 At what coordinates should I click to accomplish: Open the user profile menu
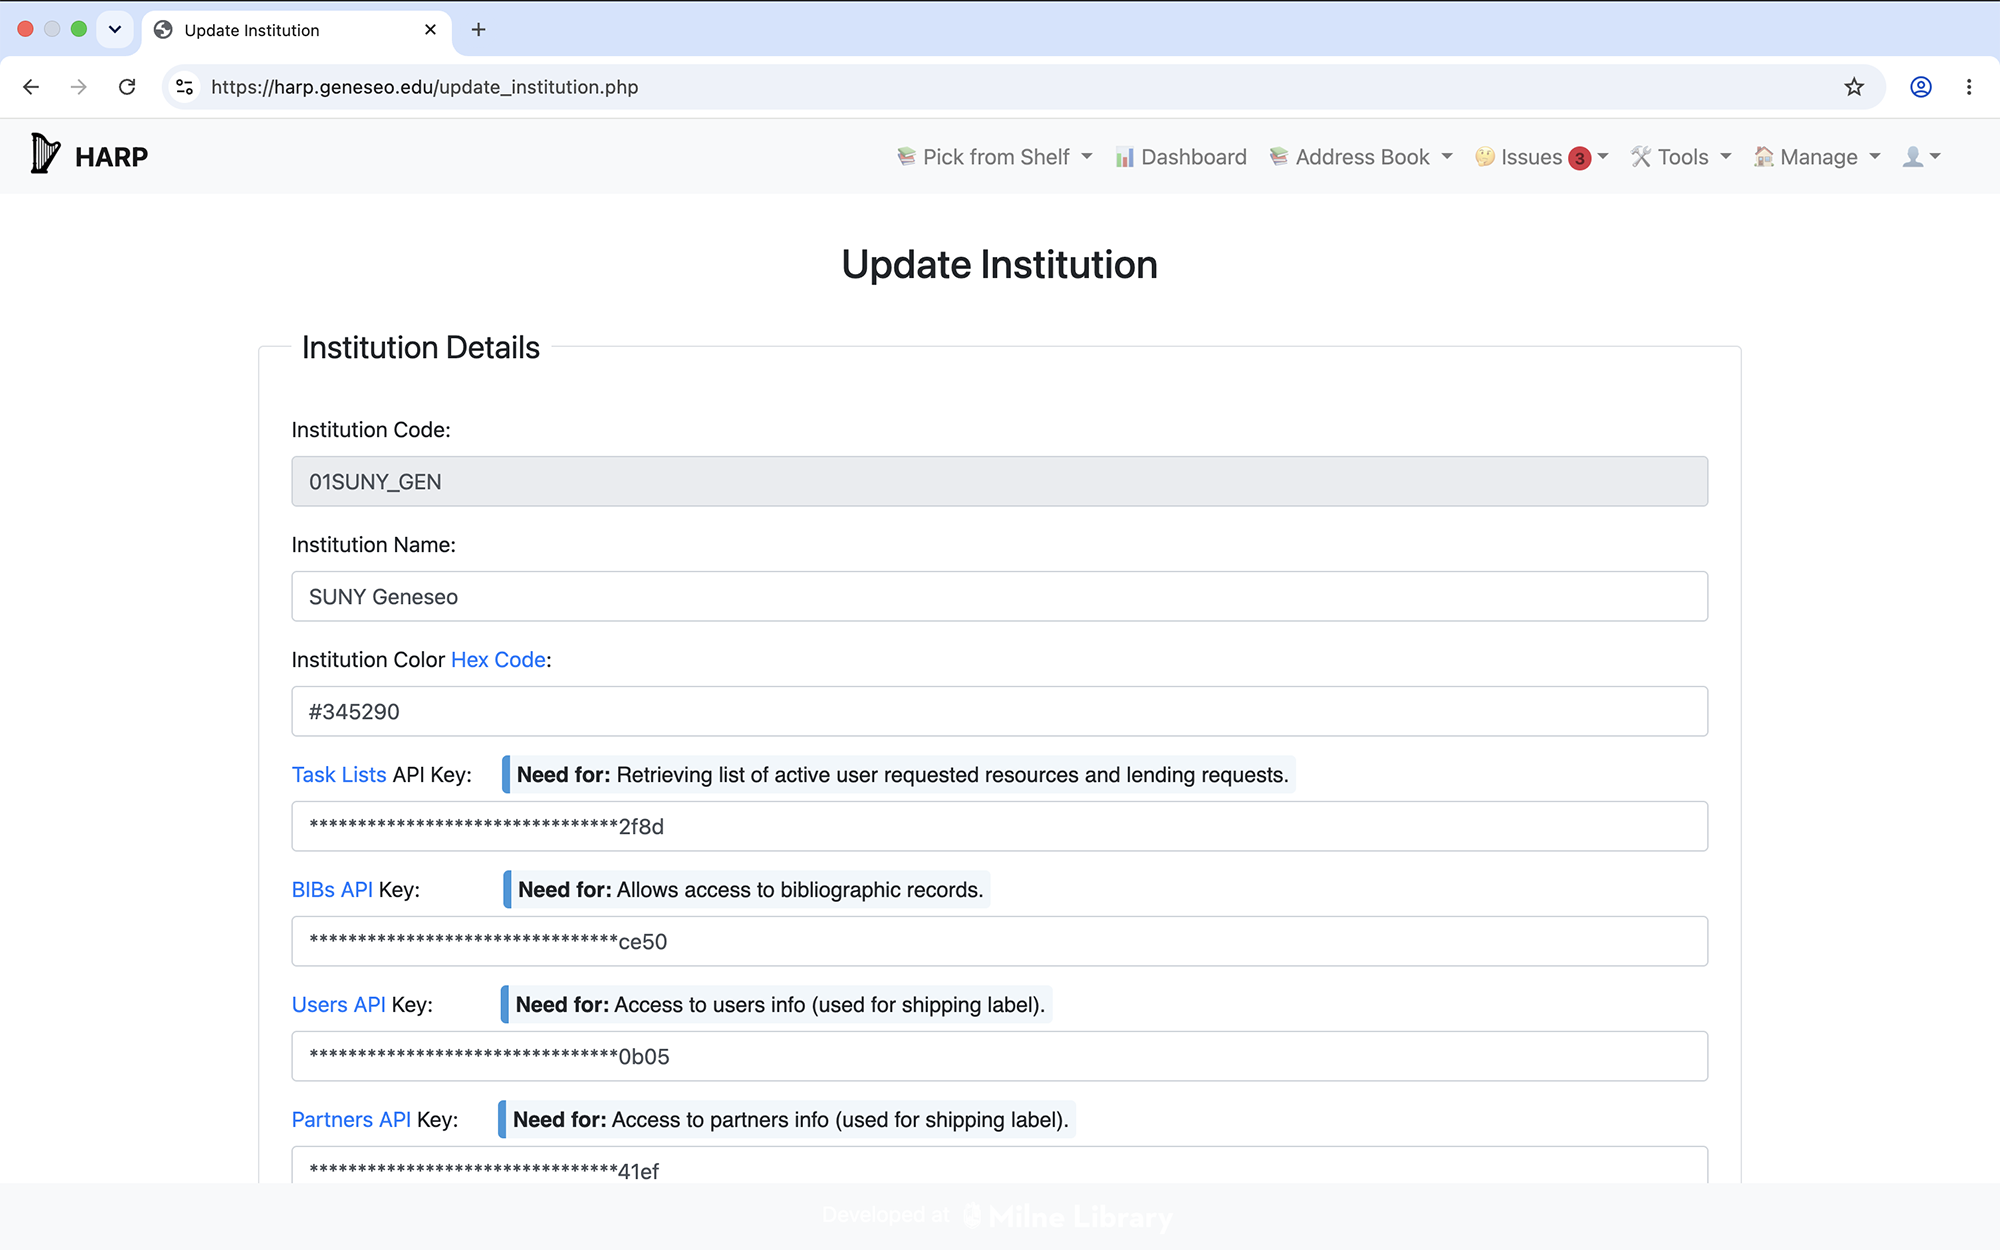coord(1921,157)
